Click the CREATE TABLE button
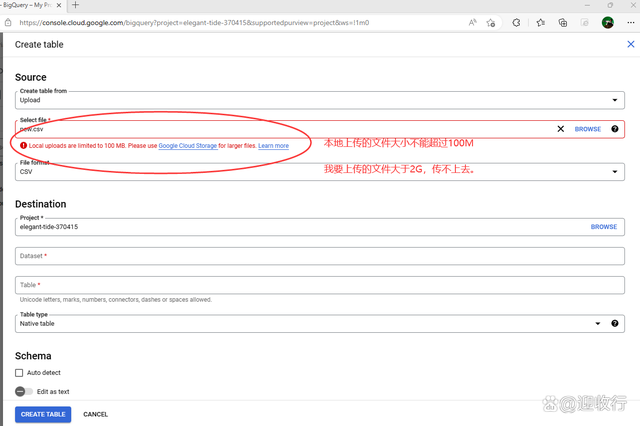The width and height of the screenshot is (640, 426). 43,414
